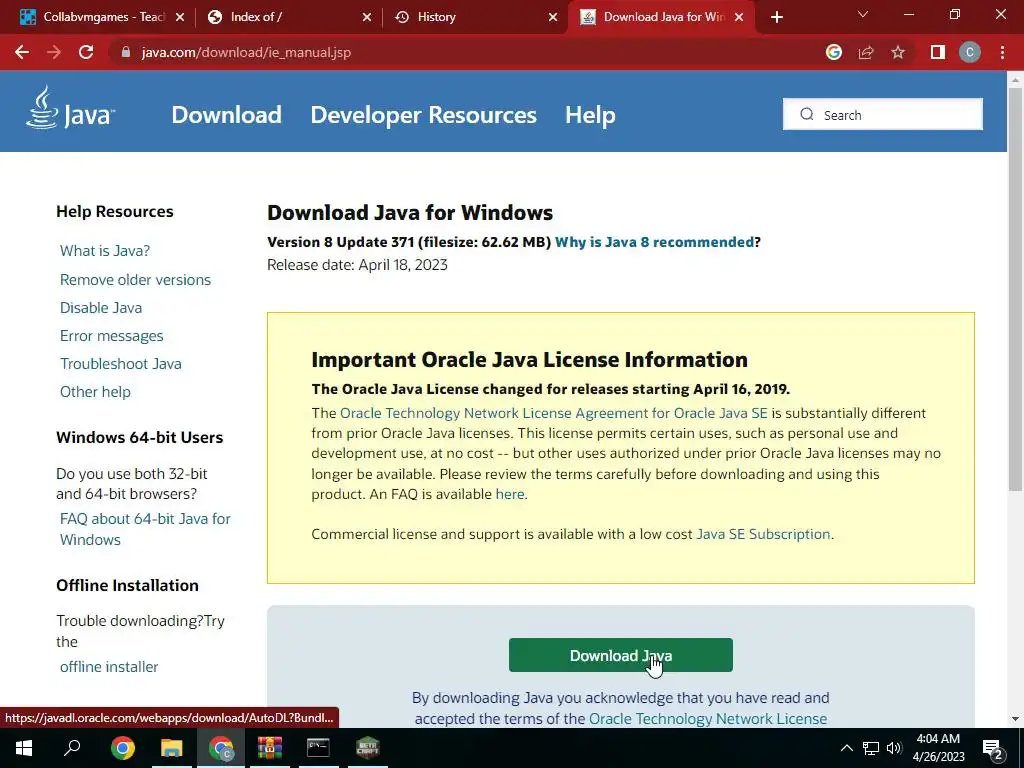1024x768 pixels.
Task: Open Remove older versions link
Action: (135, 280)
